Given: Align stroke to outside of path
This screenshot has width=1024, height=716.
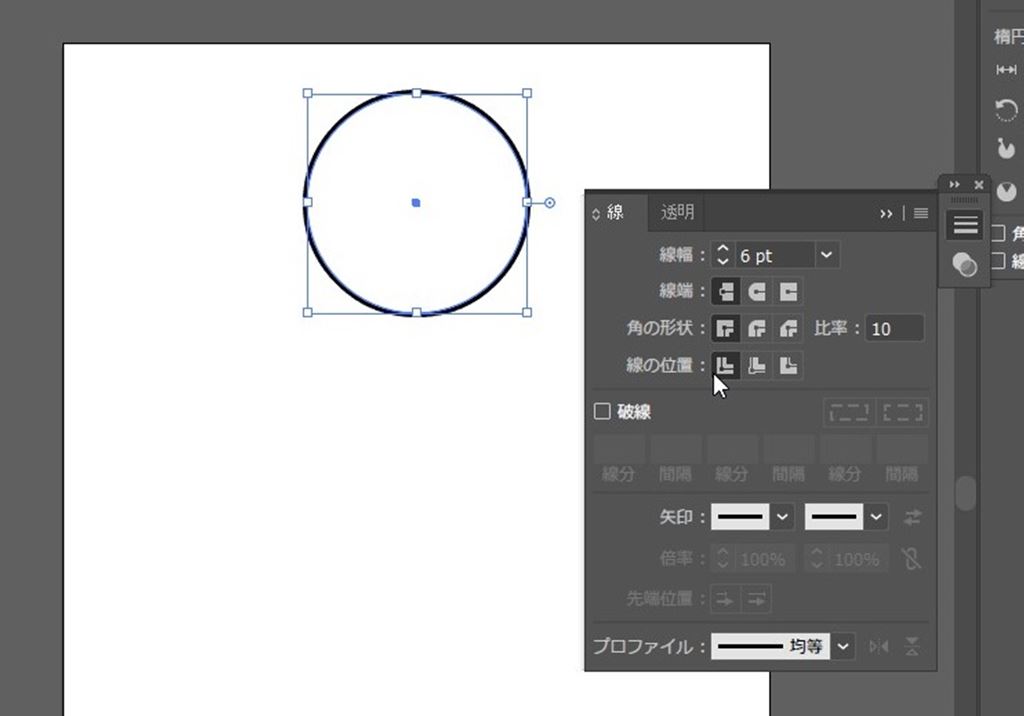Looking at the screenshot, I should (x=789, y=366).
